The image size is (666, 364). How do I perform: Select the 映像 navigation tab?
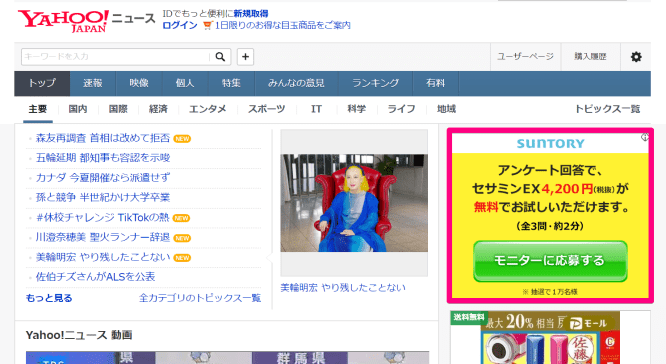139,83
